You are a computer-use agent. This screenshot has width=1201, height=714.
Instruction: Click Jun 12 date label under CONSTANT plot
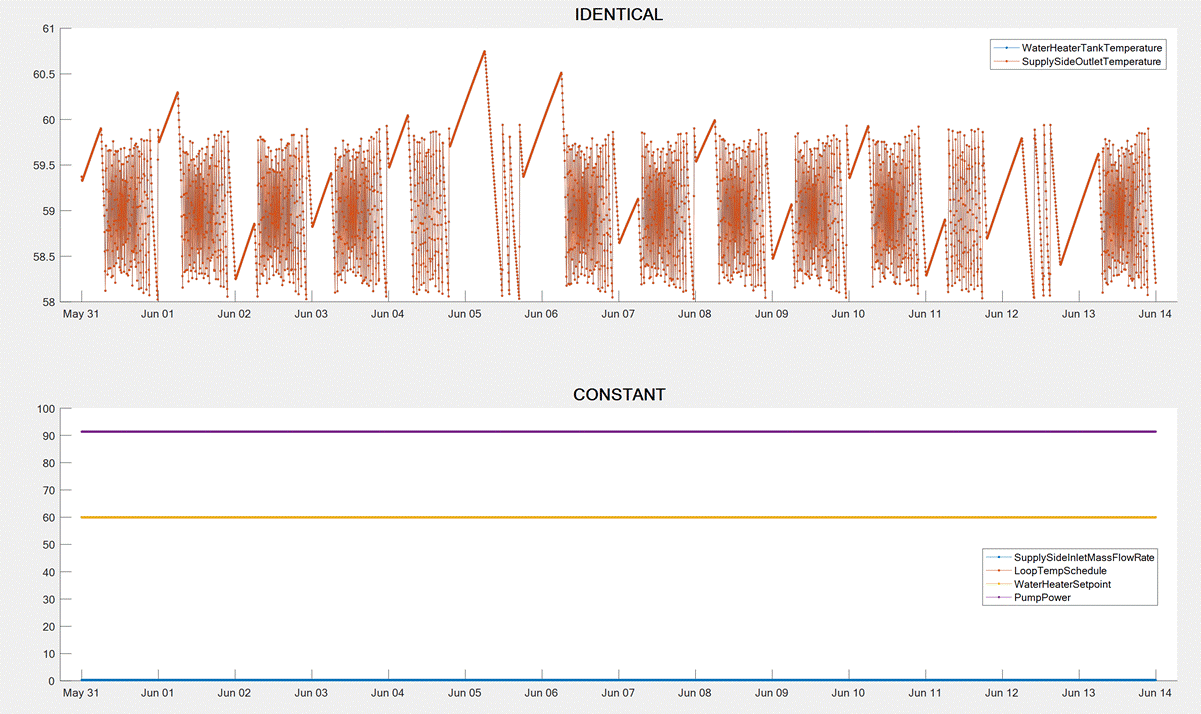(x=1003, y=692)
